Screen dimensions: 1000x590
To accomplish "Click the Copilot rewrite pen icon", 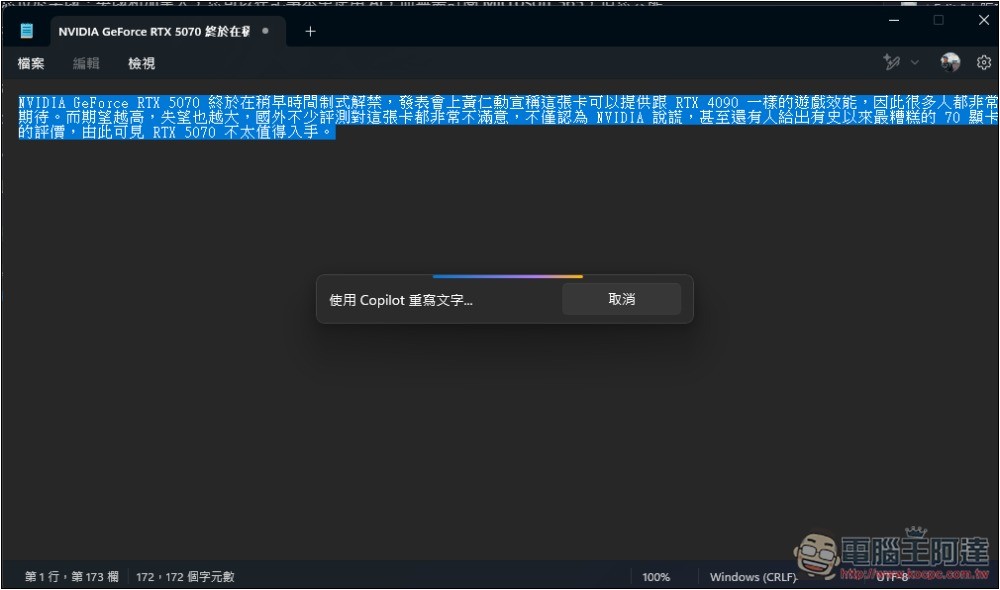I will coord(892,62).
